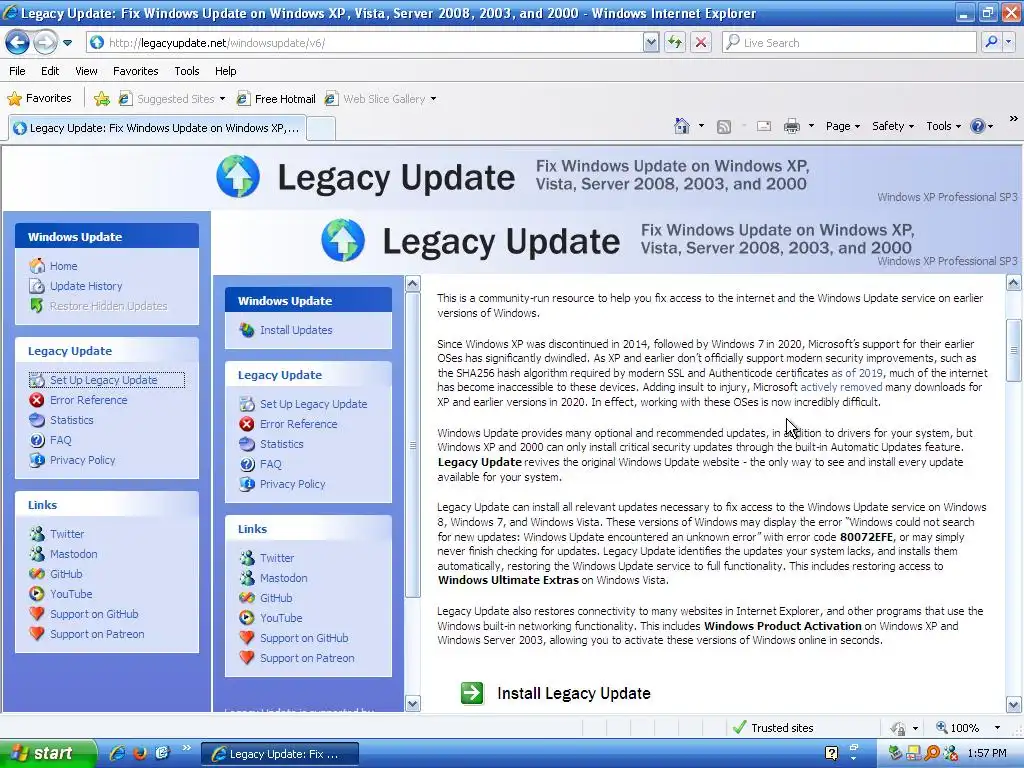1024x768 pixels.
Task: Open the Safety dropdown menu
Action: [x=893, y=127]
